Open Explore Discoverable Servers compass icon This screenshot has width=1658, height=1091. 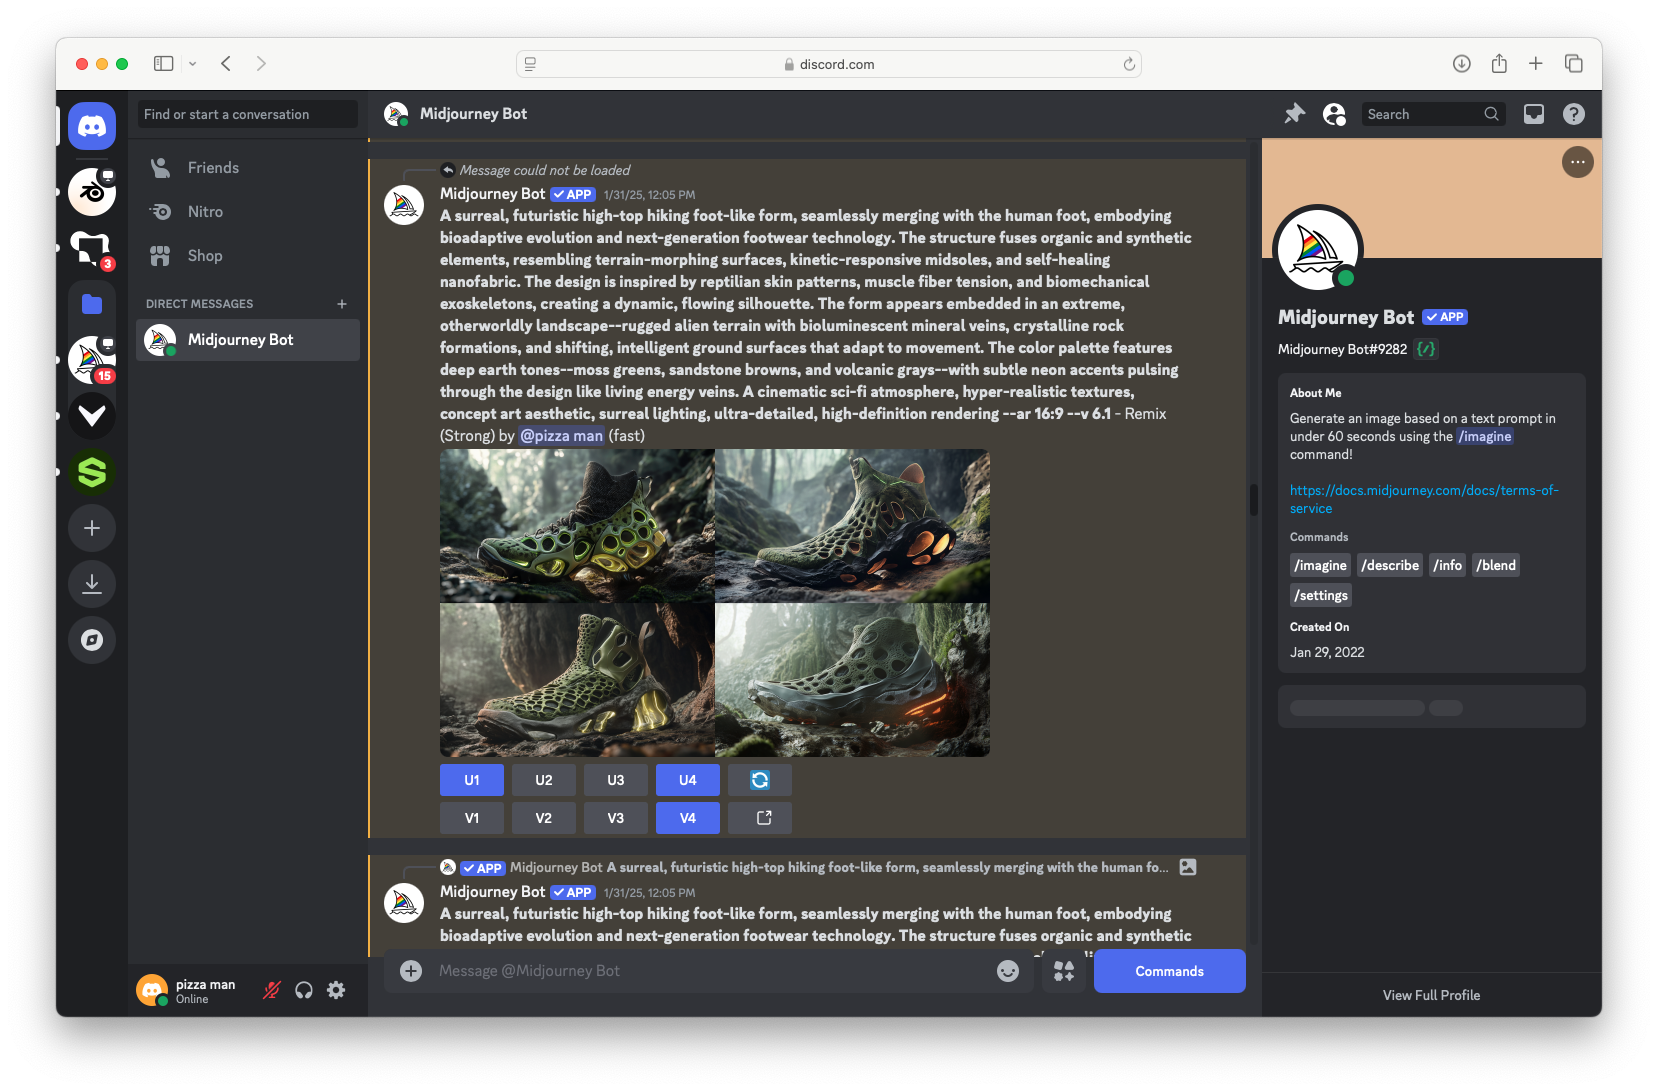point(92,640)
